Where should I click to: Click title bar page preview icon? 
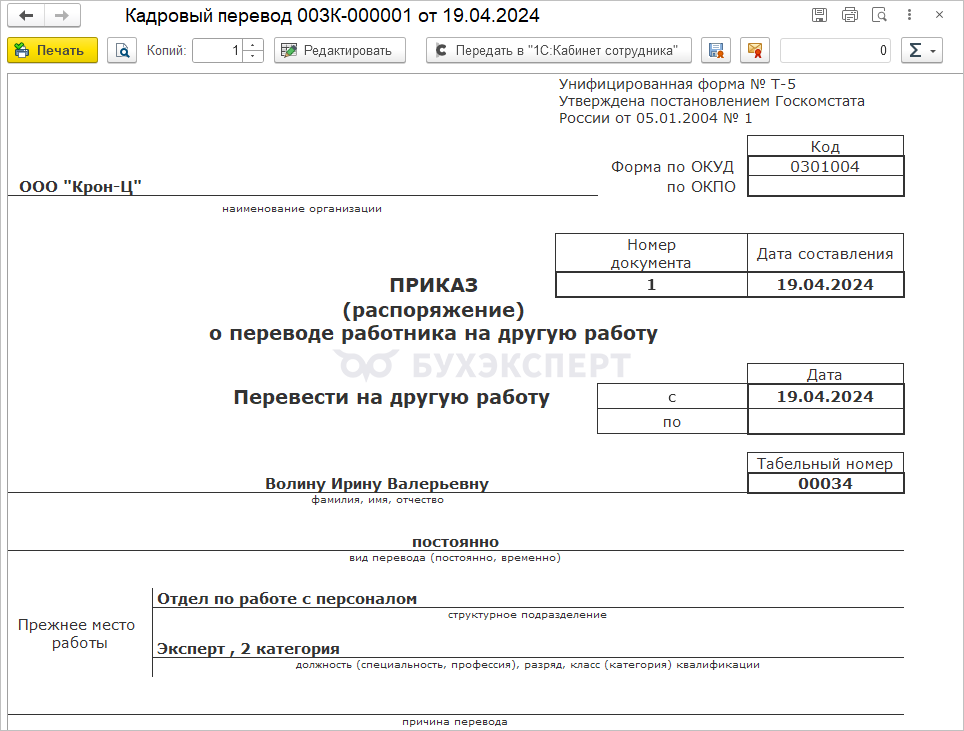[880, 15]
